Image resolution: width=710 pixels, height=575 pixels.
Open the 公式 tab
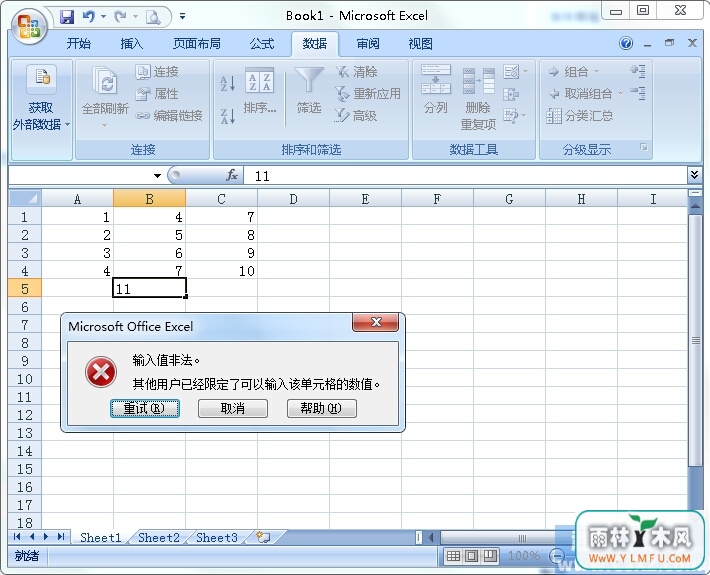pyautogui.click(x=262, y=44)
